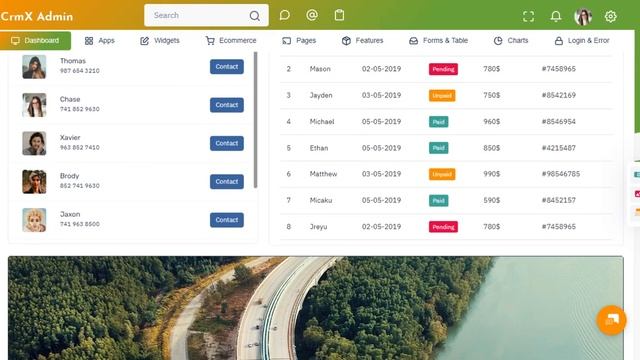The image size is (640, 360).
Task: Open the @ mentions icon
Action: click(x=312, y=15)
